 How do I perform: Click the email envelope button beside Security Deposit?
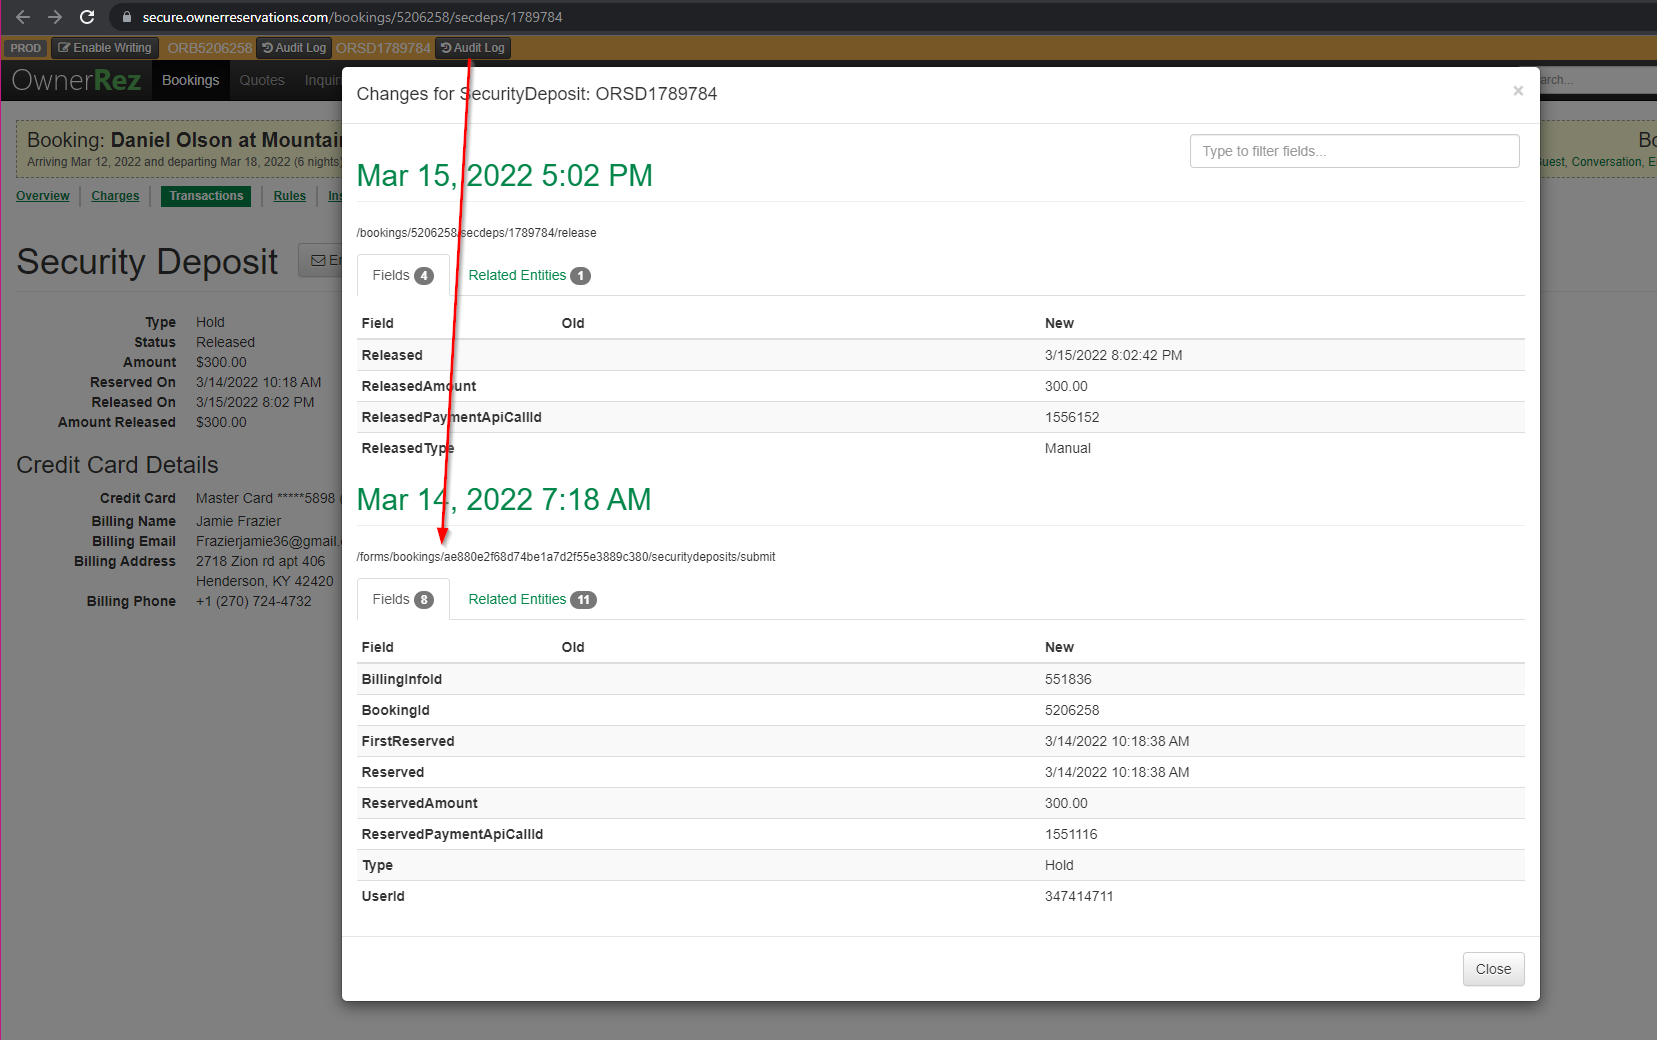point(322,260)
